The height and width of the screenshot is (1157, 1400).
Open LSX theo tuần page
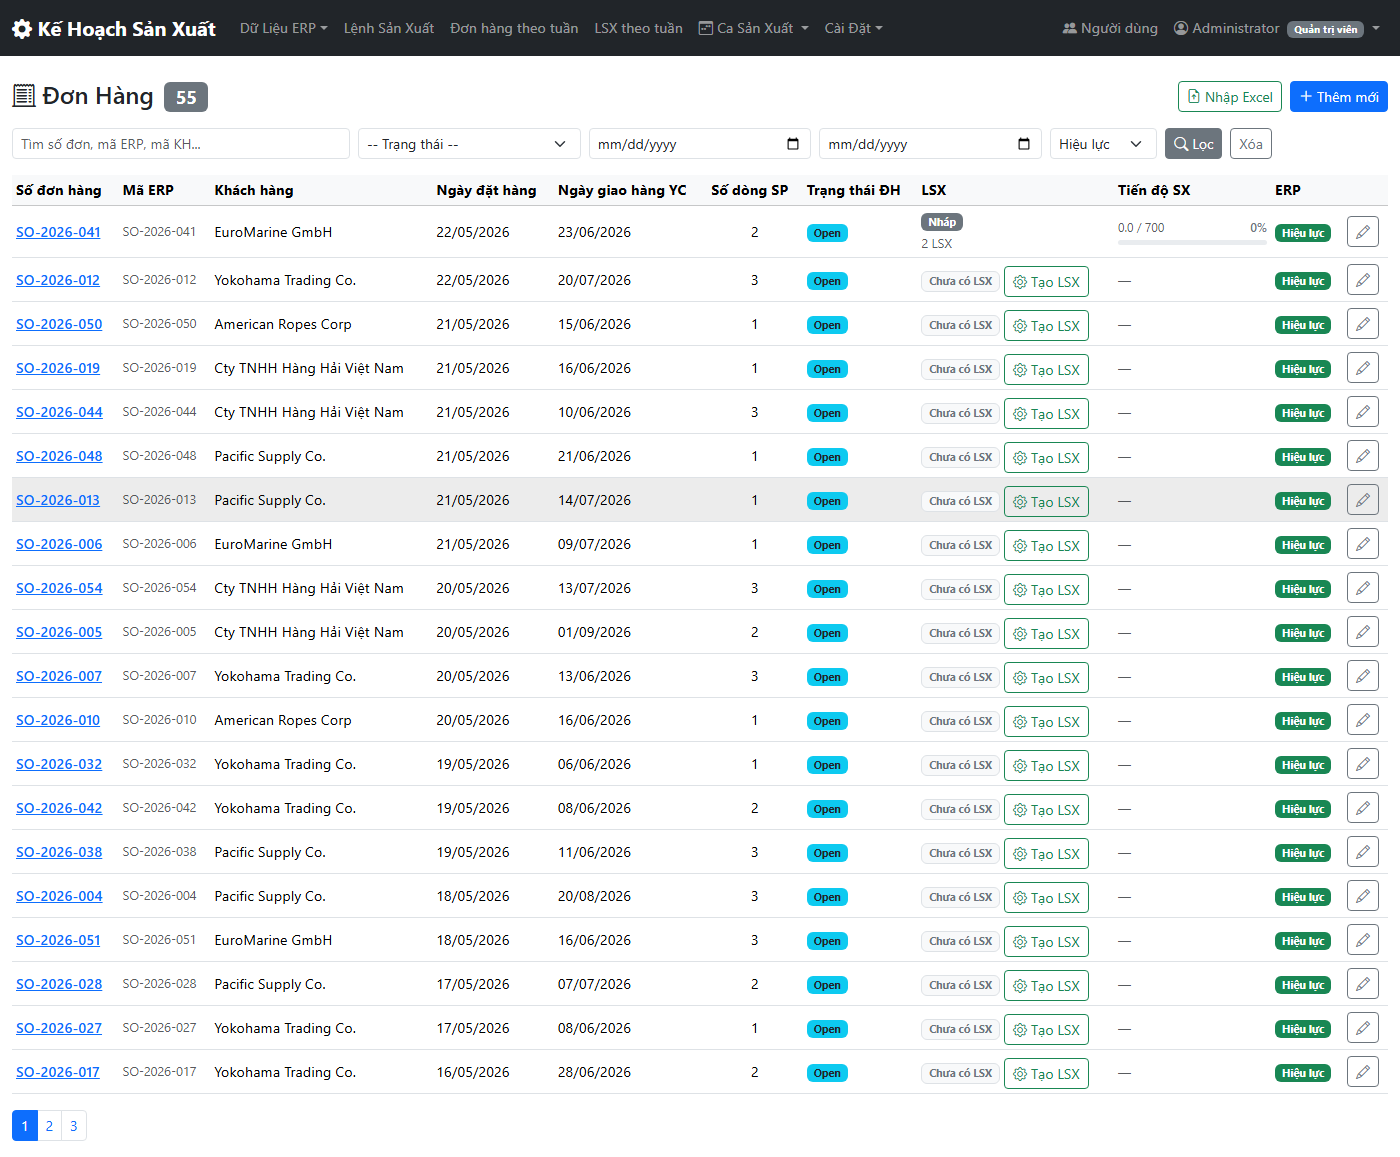coord(638,28)
